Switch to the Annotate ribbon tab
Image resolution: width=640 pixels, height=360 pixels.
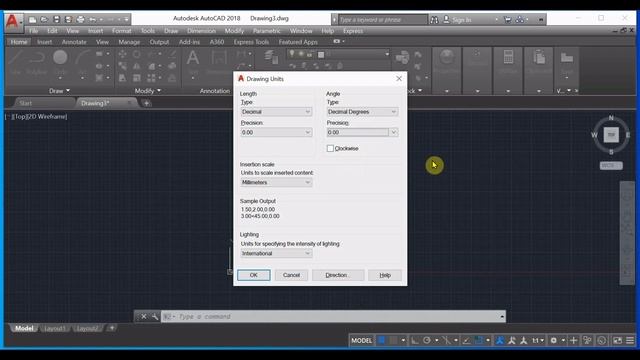coord(74,42)
